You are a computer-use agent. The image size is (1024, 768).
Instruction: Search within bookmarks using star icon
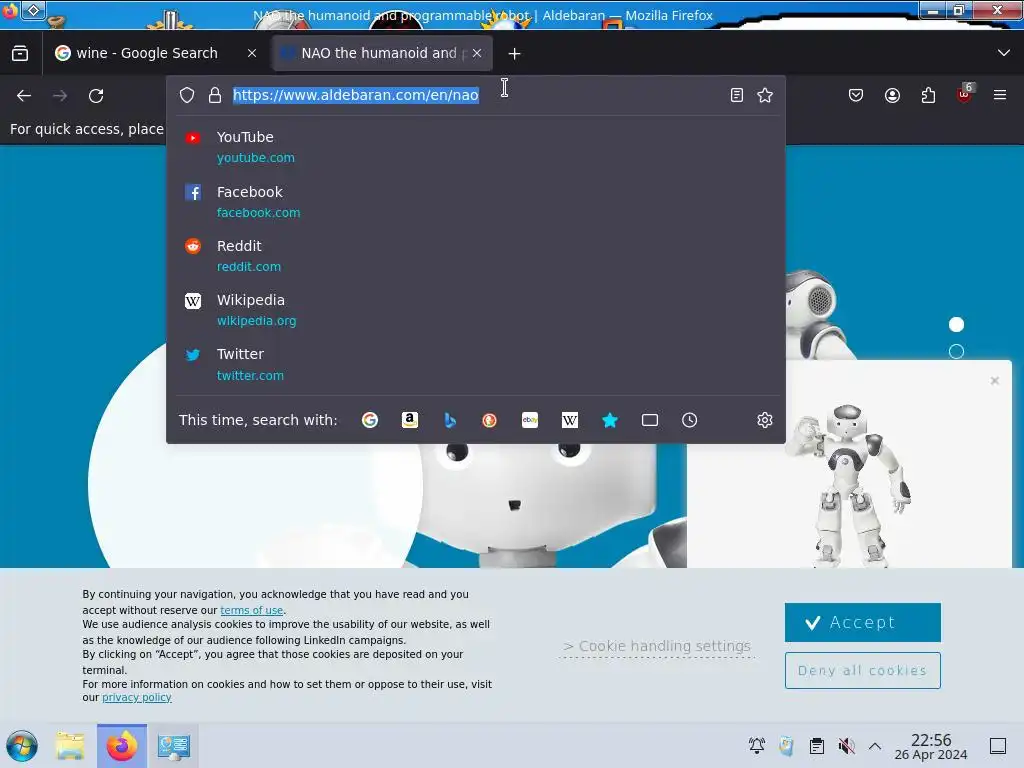(610, 420)
